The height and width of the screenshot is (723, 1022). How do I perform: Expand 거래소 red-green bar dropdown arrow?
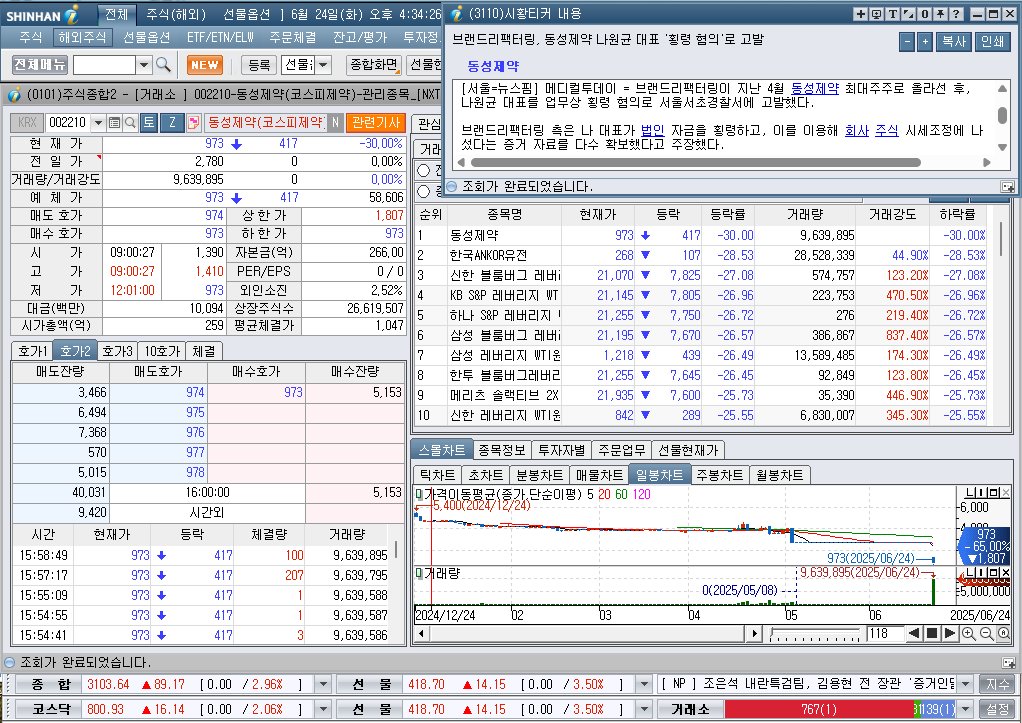click(x=966, y=709)
